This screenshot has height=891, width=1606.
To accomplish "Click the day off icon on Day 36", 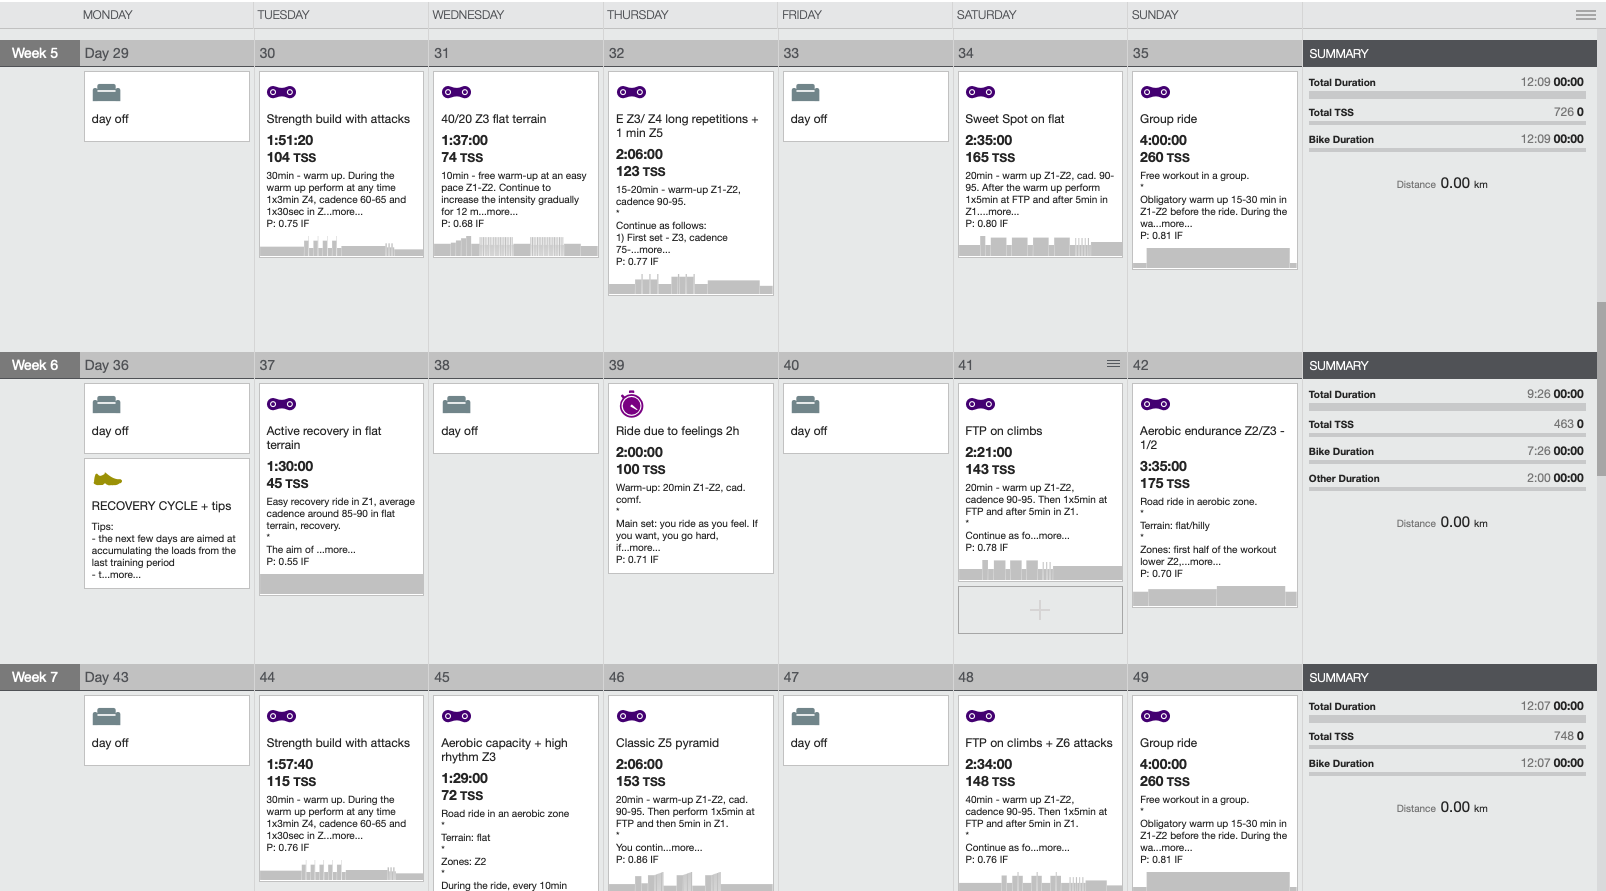I will [x=106, y=405].
